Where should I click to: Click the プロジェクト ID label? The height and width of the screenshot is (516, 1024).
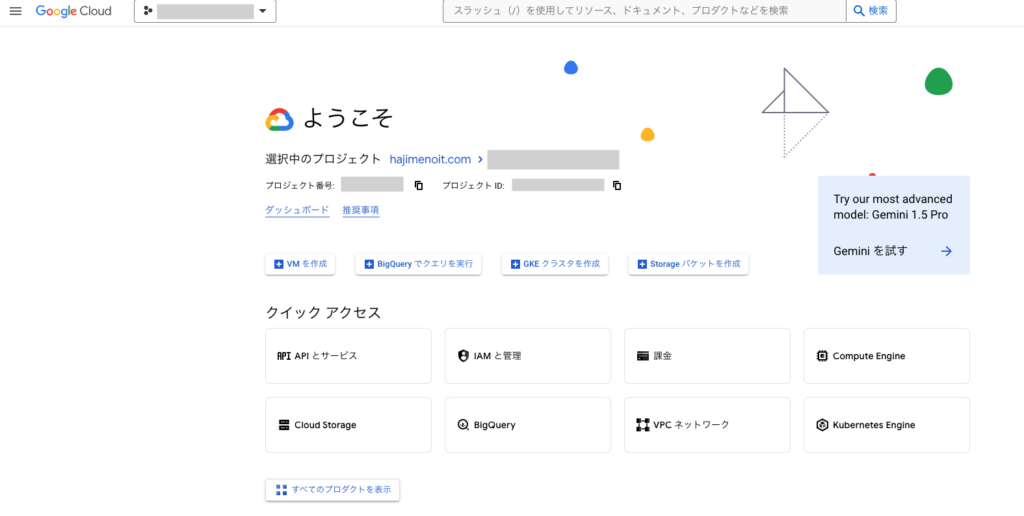473,185
